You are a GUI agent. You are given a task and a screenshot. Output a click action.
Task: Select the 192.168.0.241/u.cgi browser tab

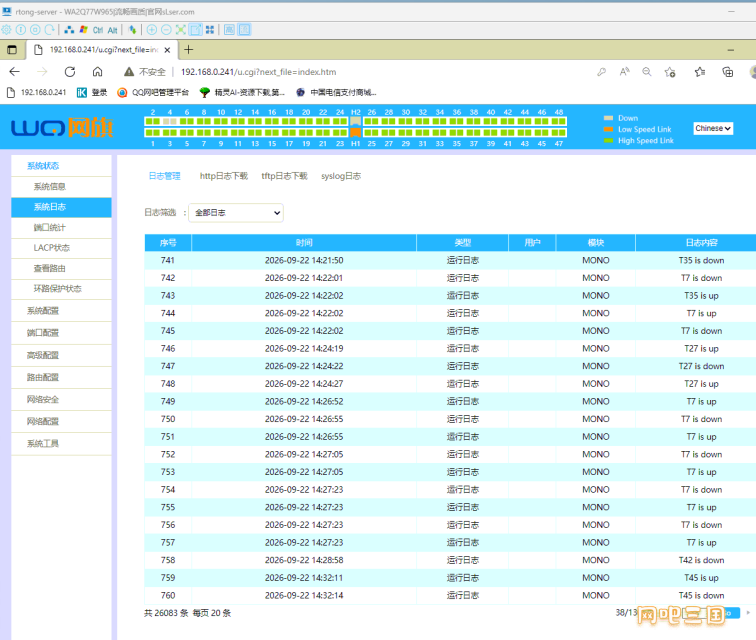(x=102, y=50)
